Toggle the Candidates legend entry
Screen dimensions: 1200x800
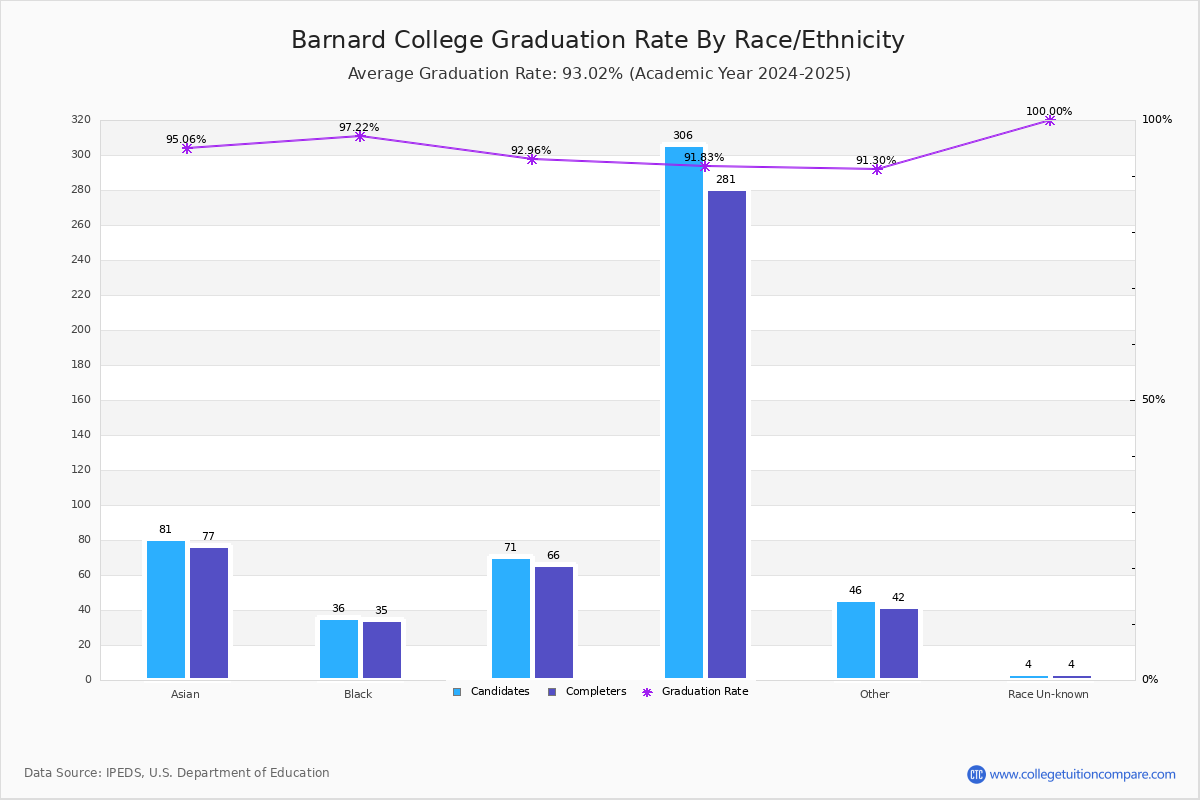click(x=491, y=692)
